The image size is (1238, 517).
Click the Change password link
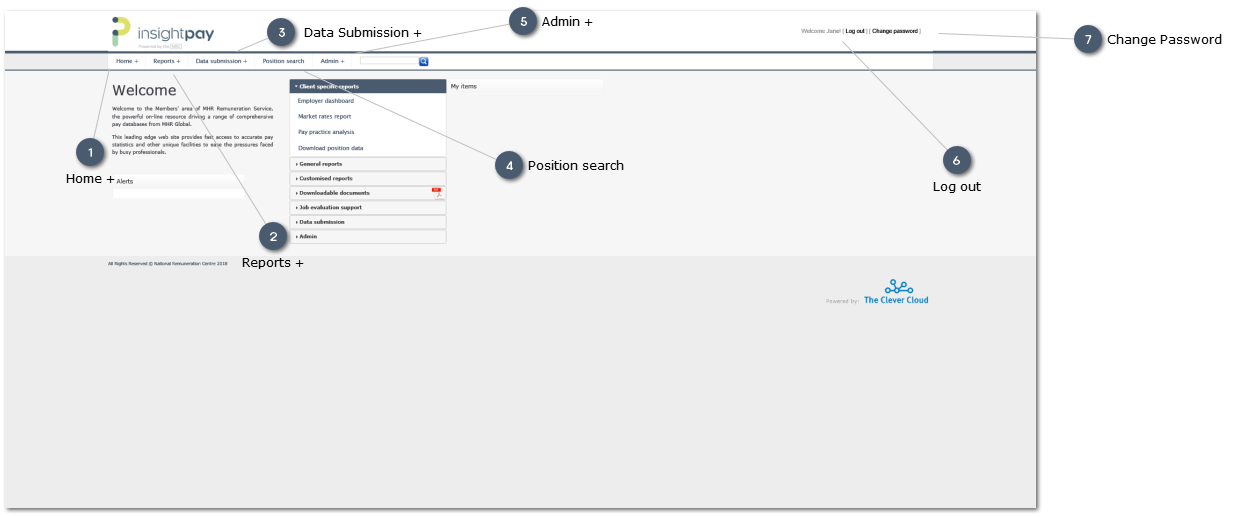point(895,31)
